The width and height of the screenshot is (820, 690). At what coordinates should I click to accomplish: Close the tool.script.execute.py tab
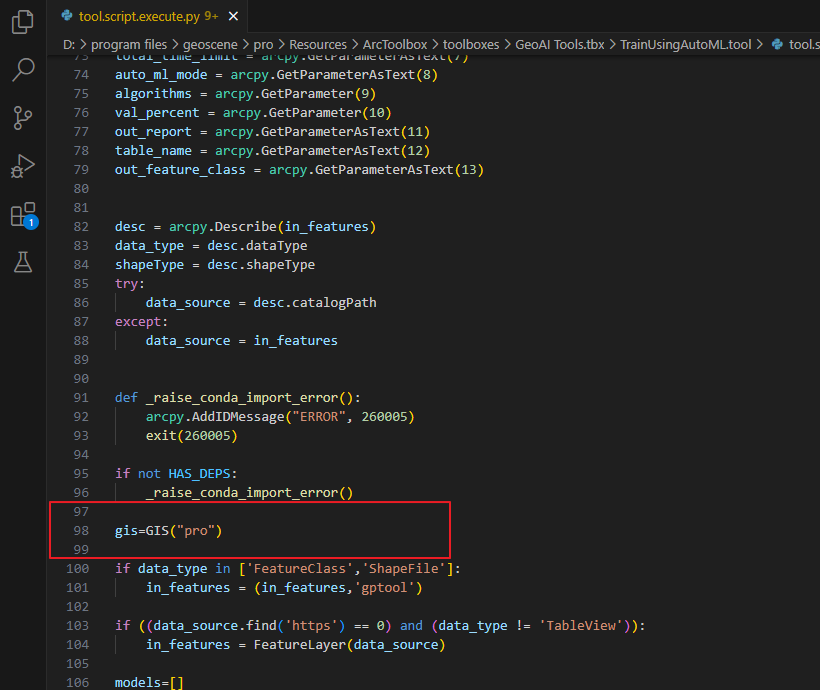(x=233, y=16)
